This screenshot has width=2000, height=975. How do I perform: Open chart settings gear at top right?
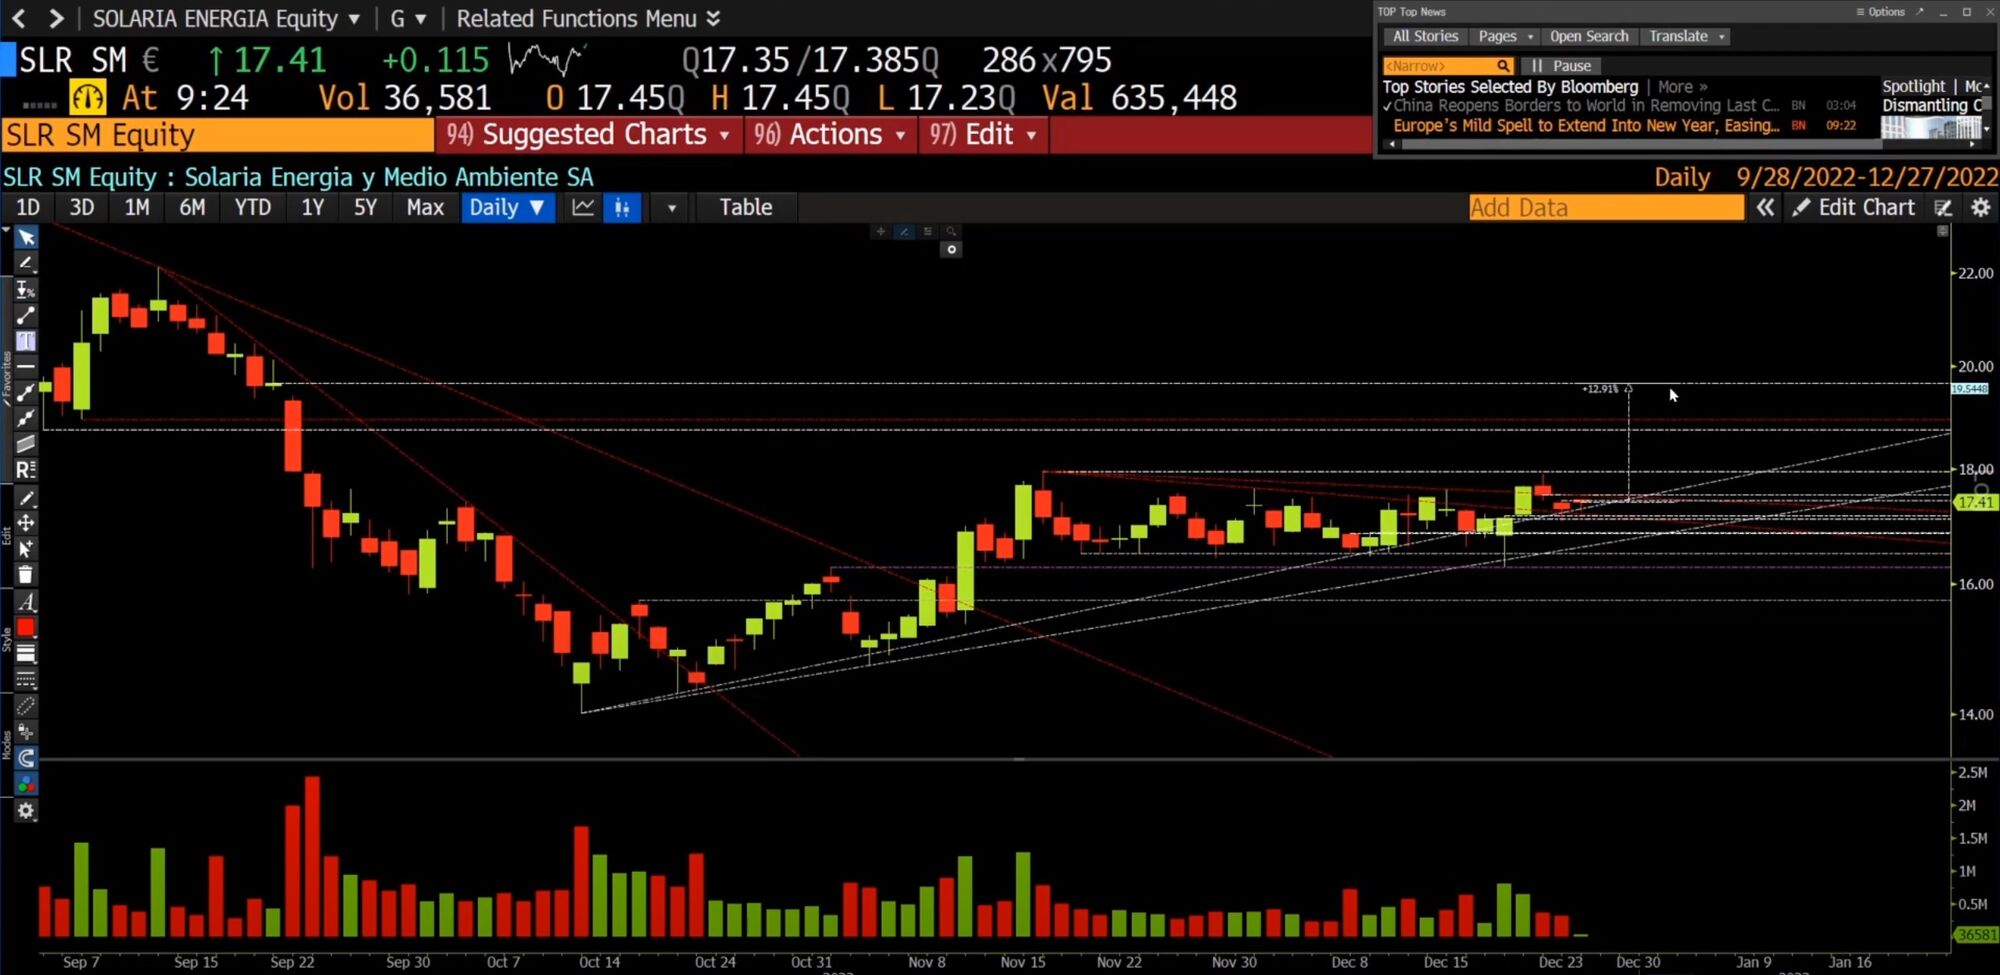(1980, 207)
